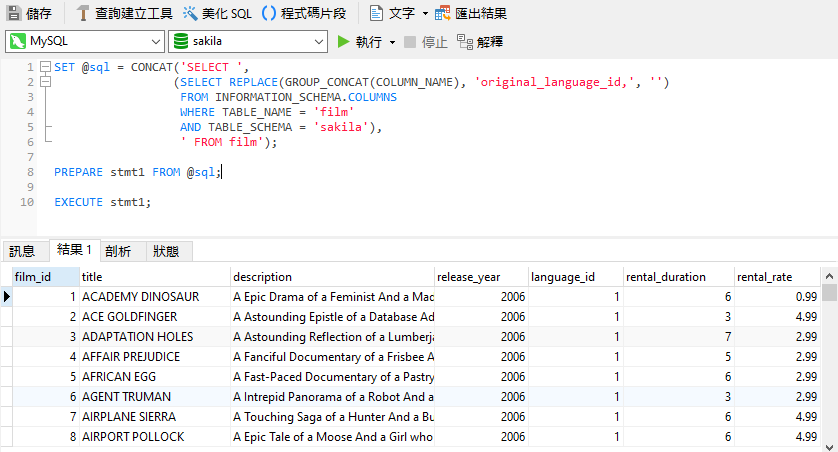Click the rental_duration 7 cell
The height and width of the screenshot is (452, 838).
679,337
